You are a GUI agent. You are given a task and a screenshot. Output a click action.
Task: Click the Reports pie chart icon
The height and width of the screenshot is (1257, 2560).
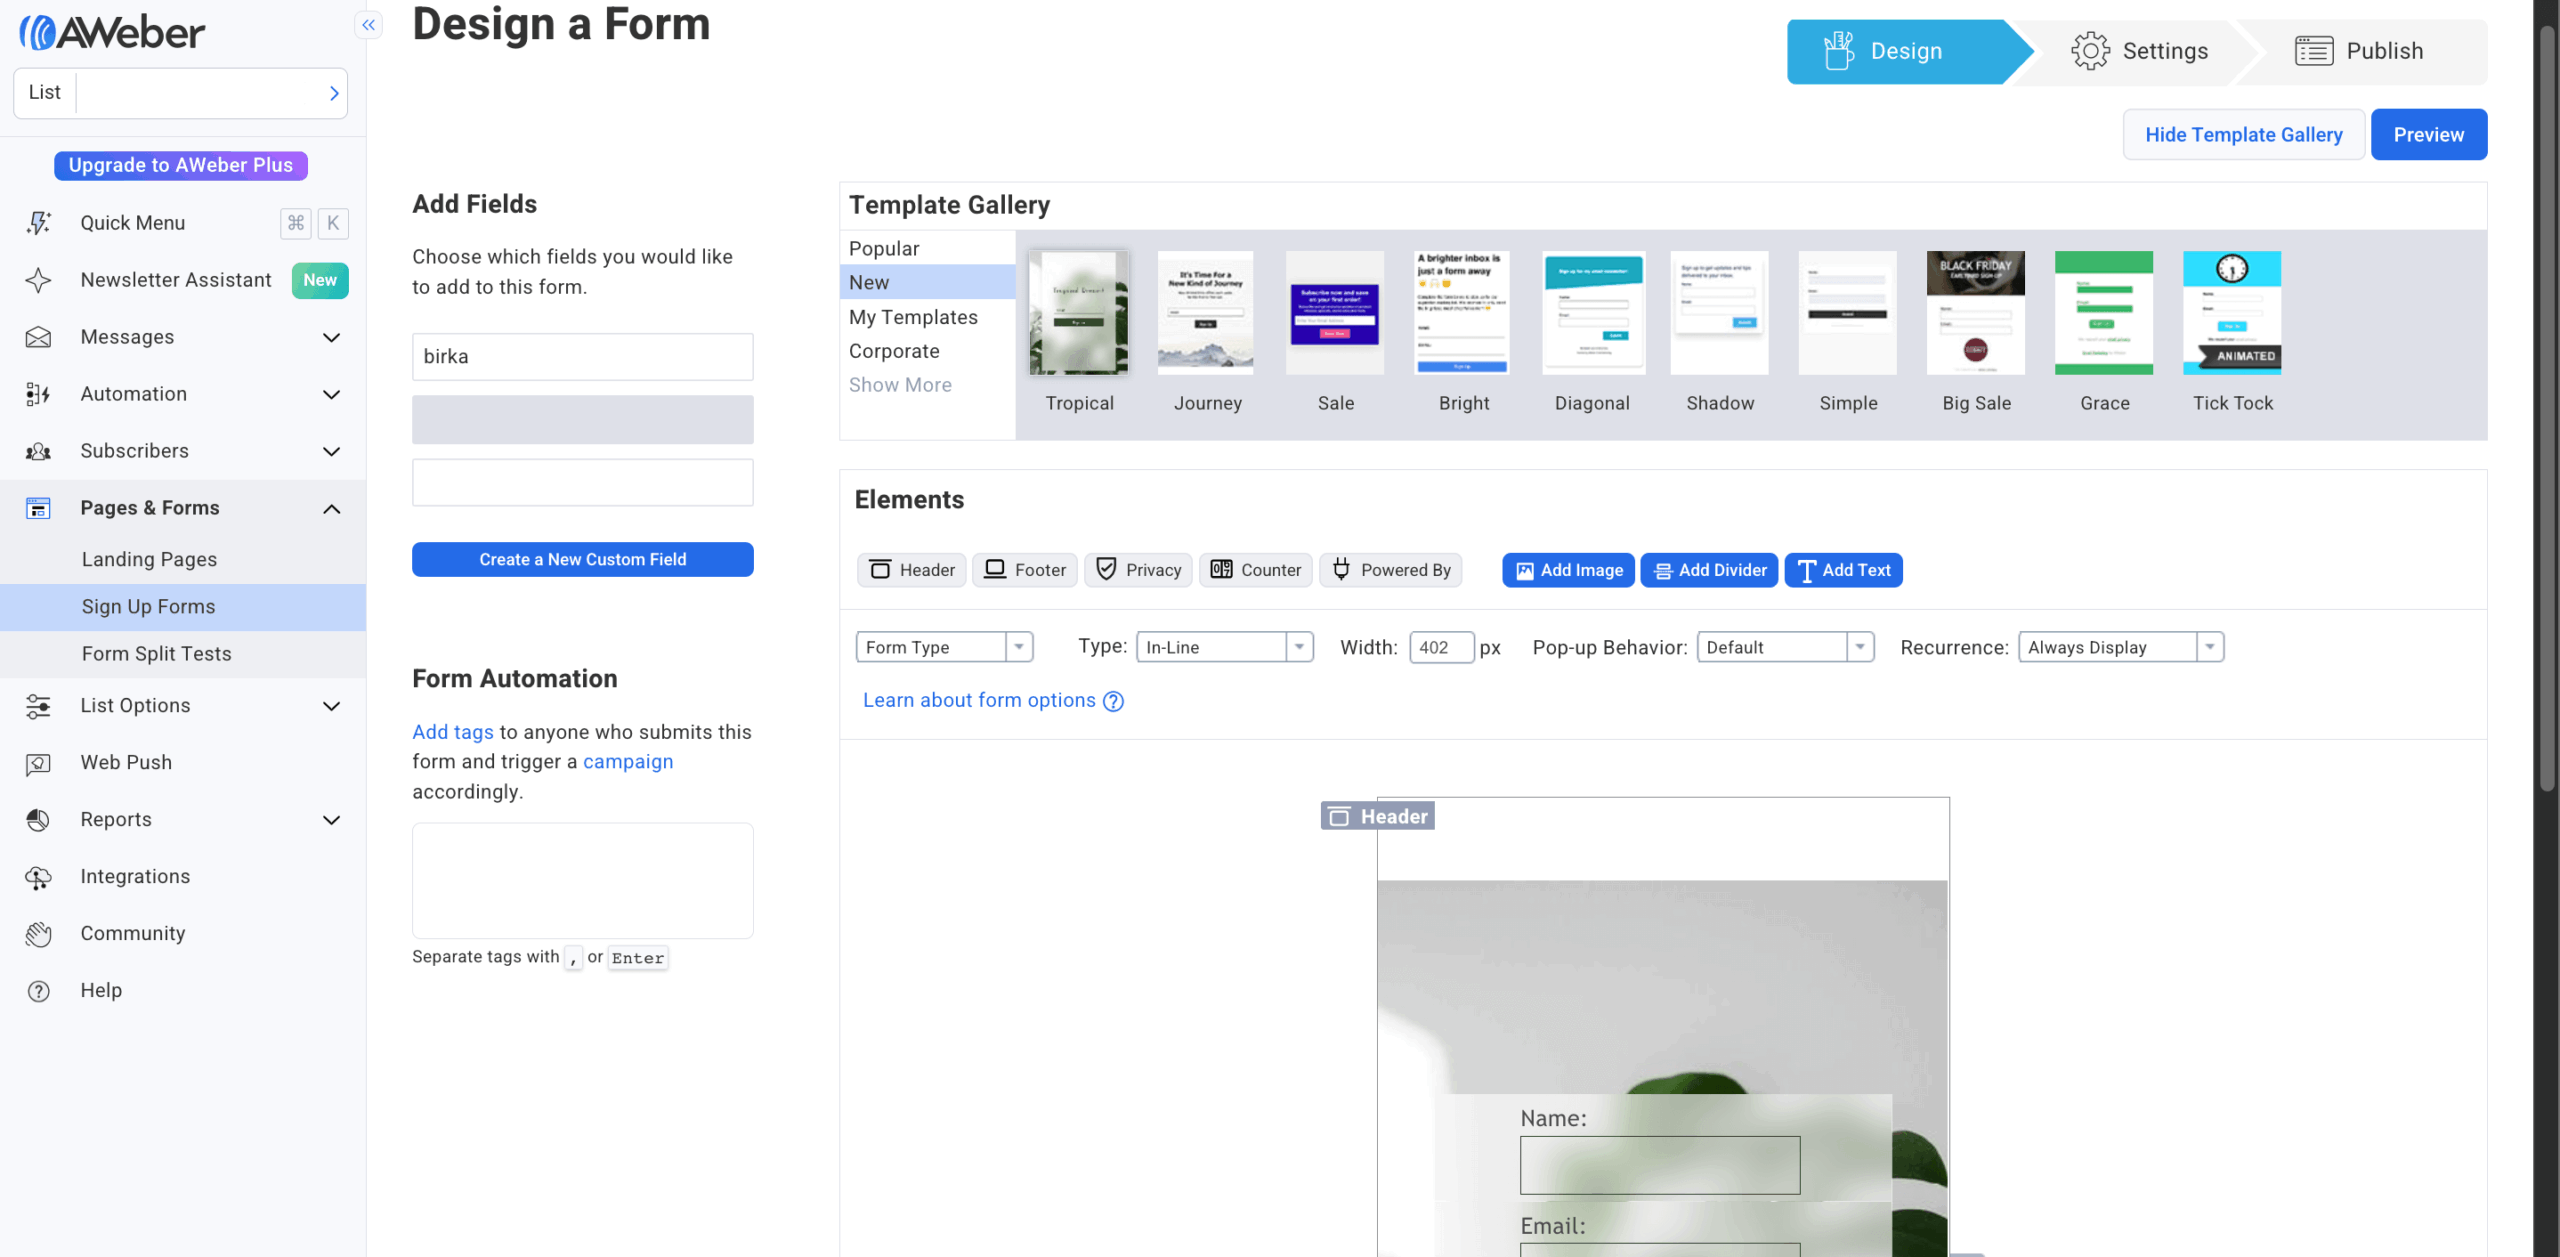point(38,820)
